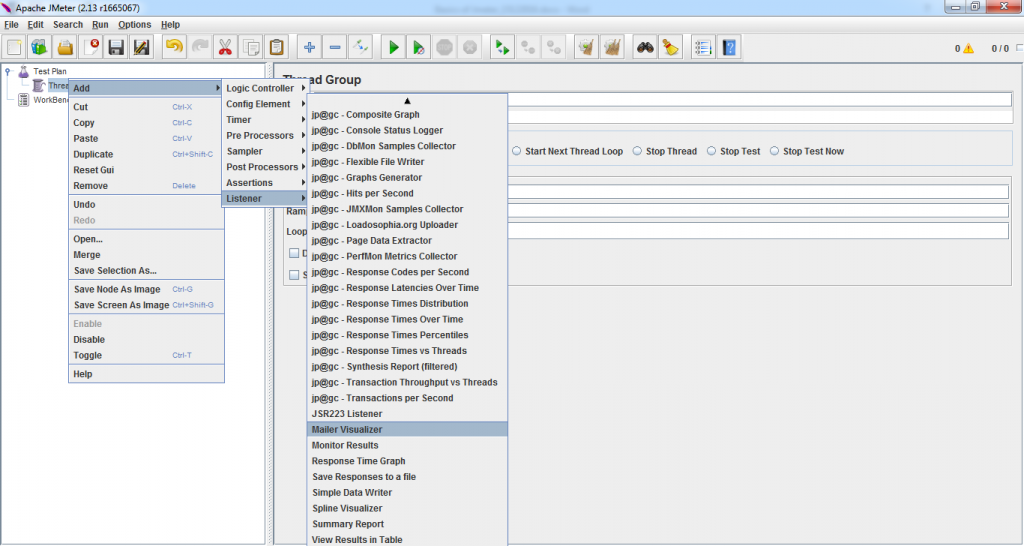This screenshot has width=1024, height=546.
Task: Click the Clear All double broom icon
Action: [x=612, y=47]
